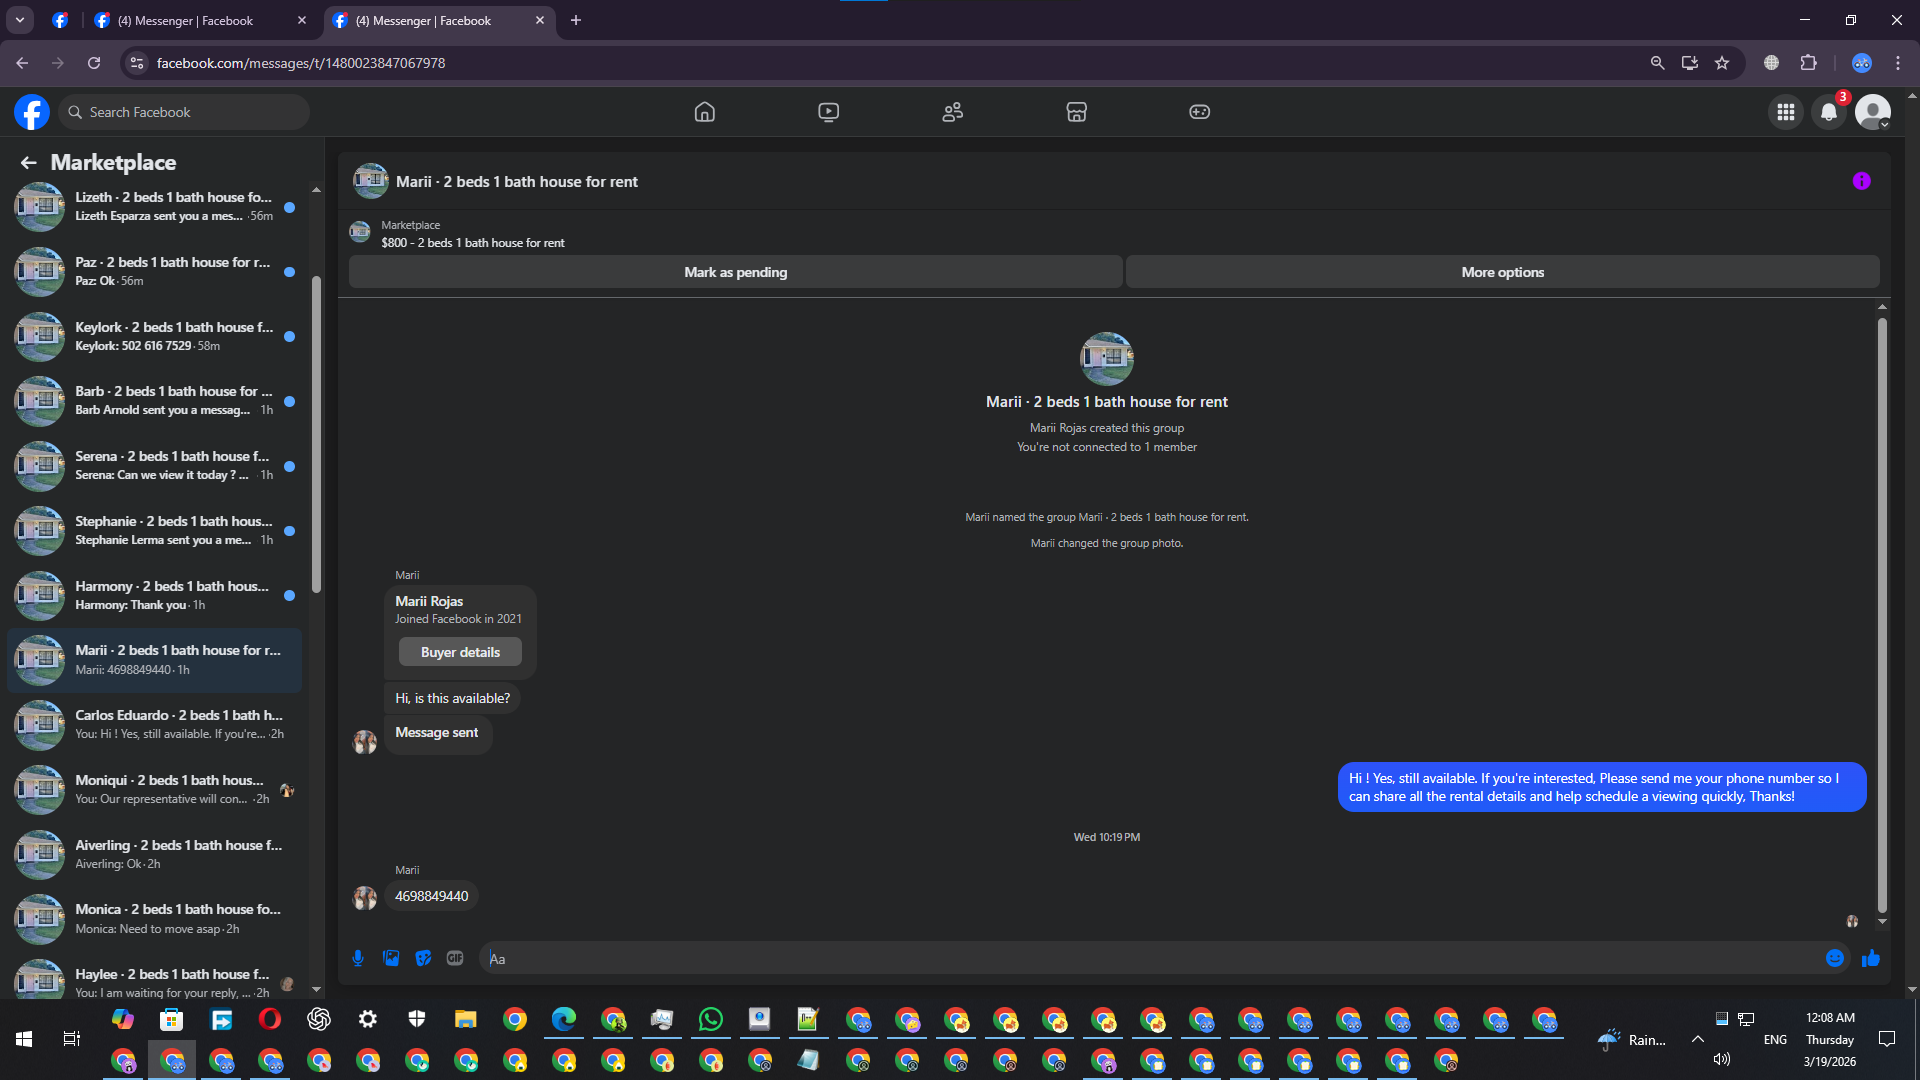This screenshot has width=1920, height=1080.
Task: Open notifications bell with badge
Action: point(1829,112)
